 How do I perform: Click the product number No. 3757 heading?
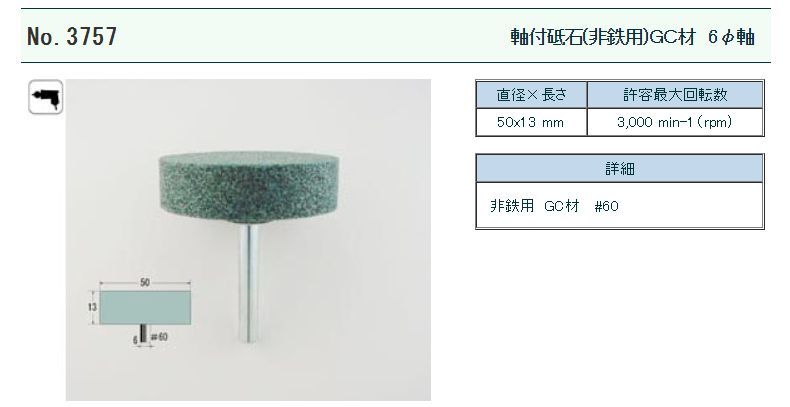(72, 36)
